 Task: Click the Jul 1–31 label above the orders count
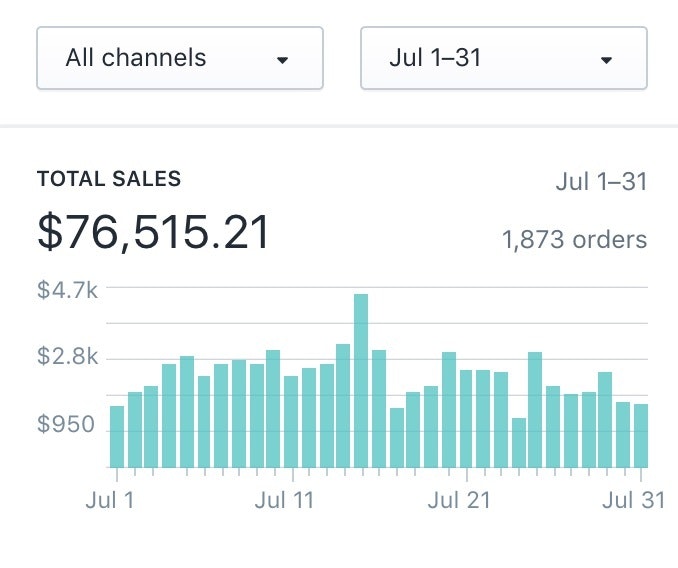point(601,182)
